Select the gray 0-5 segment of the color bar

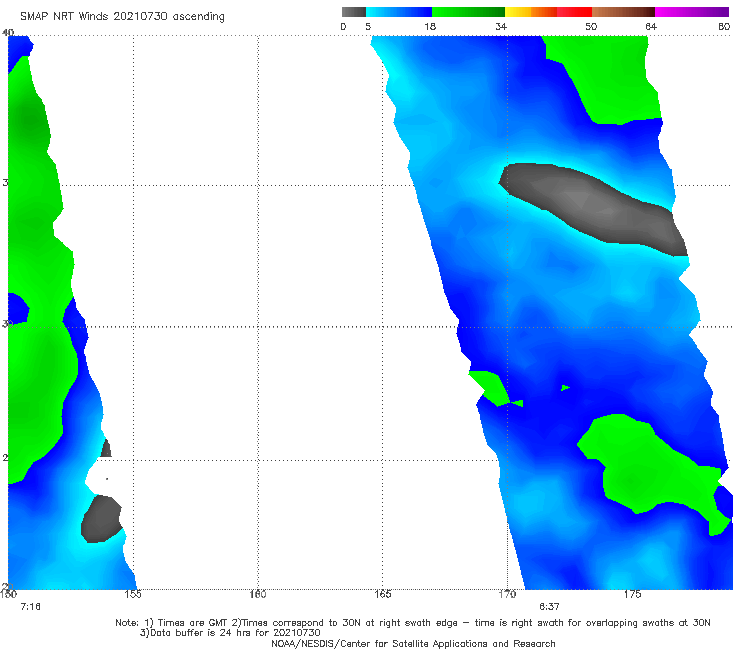[353, 12]
